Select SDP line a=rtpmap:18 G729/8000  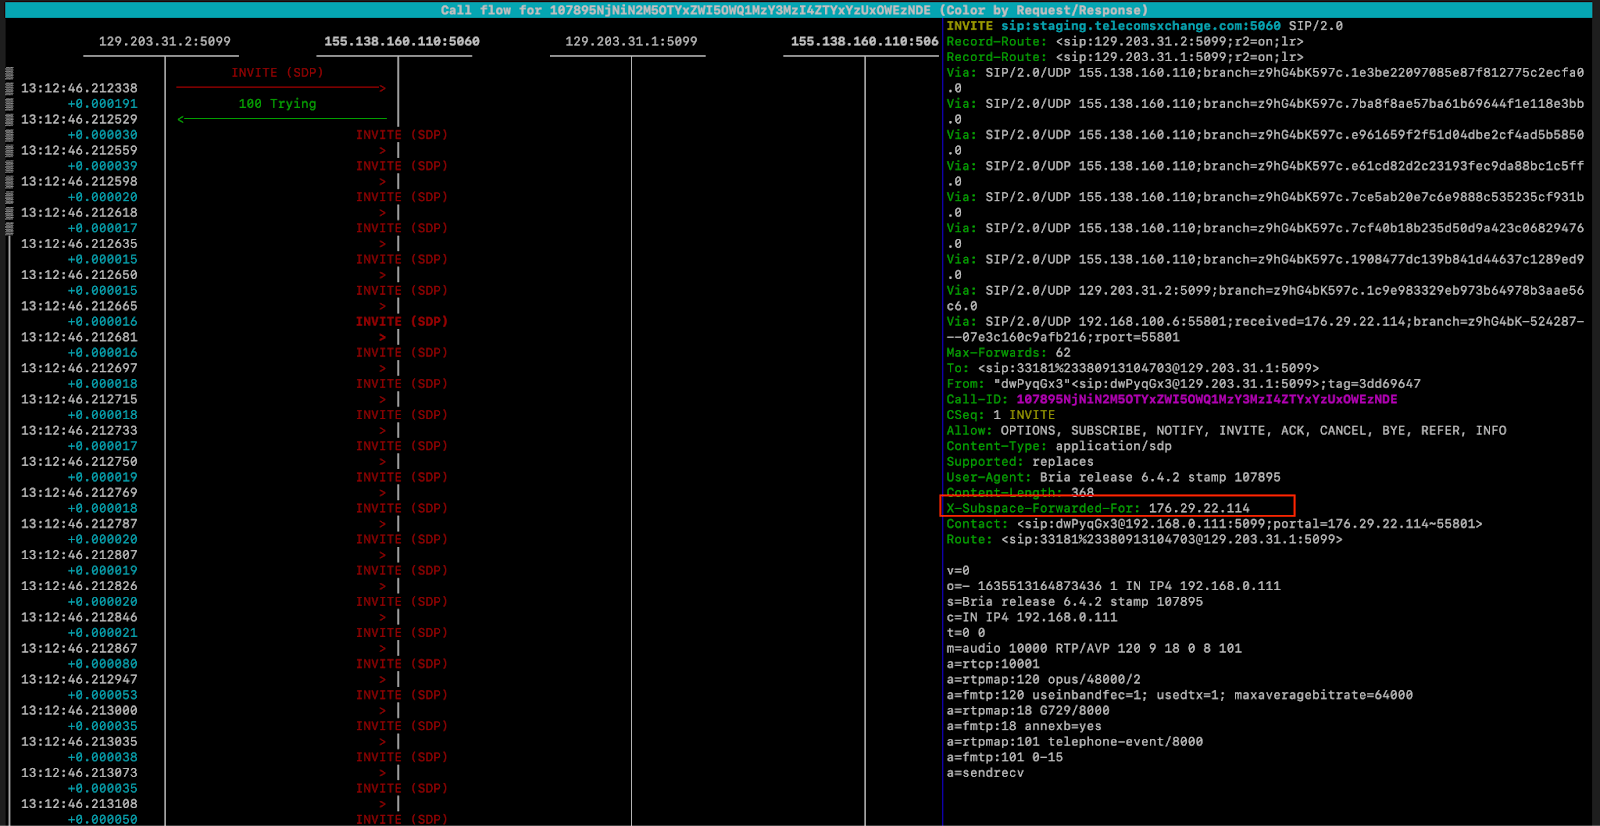tap(1028, 711)
